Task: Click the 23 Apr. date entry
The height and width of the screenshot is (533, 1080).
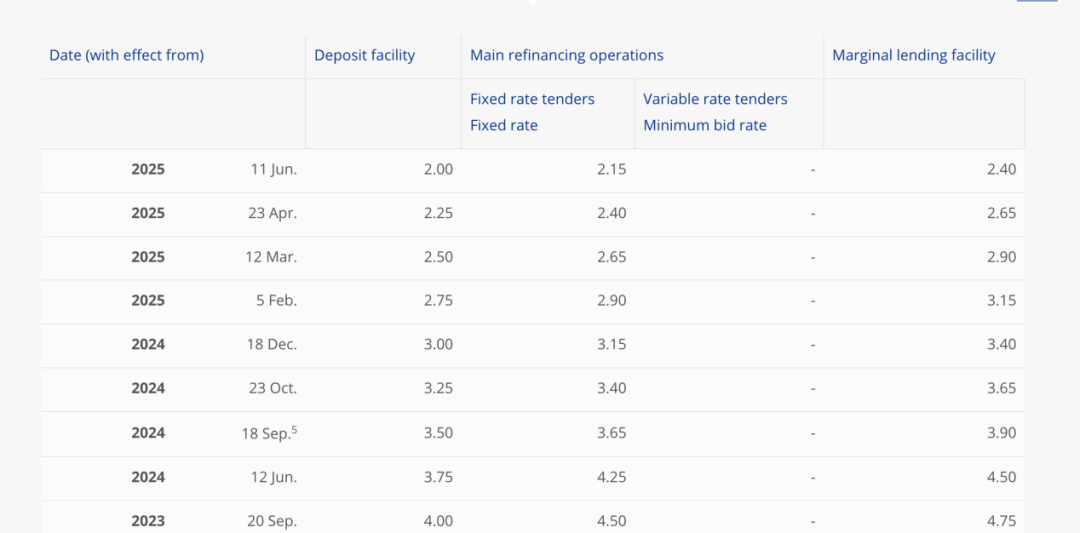Action: 272,213
